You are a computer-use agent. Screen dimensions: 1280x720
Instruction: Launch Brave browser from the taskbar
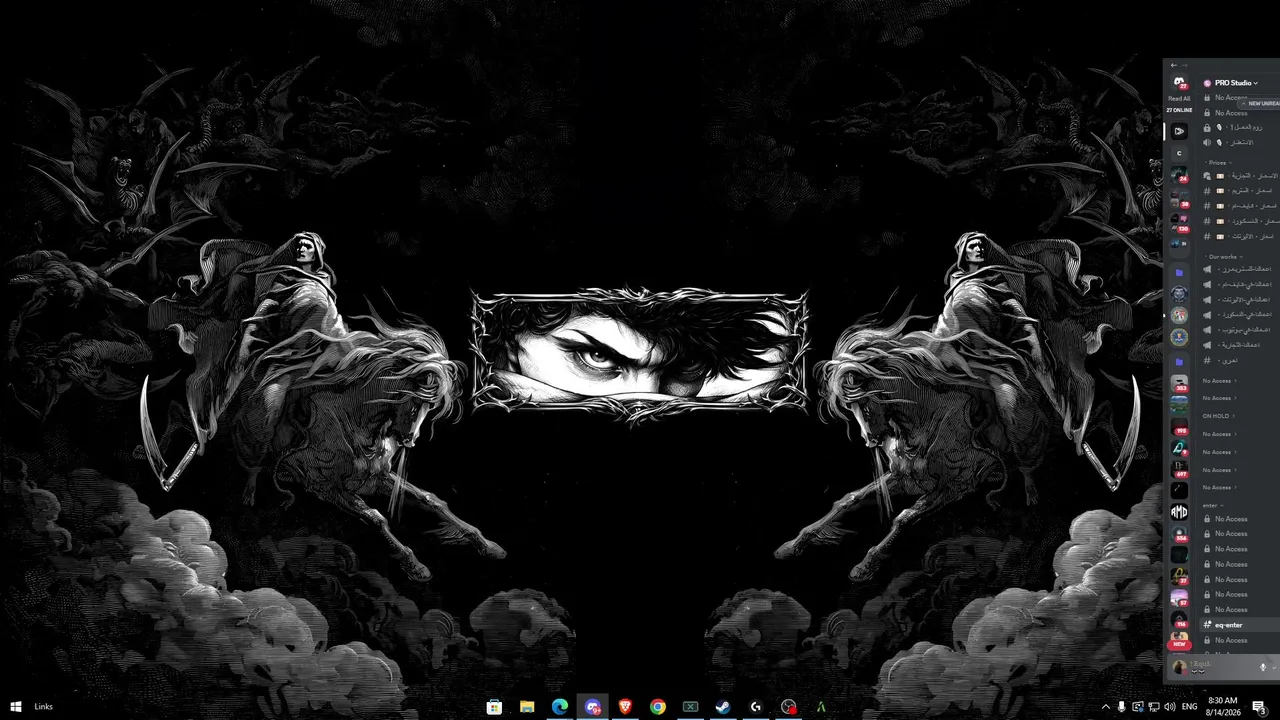tap(625, 707)
